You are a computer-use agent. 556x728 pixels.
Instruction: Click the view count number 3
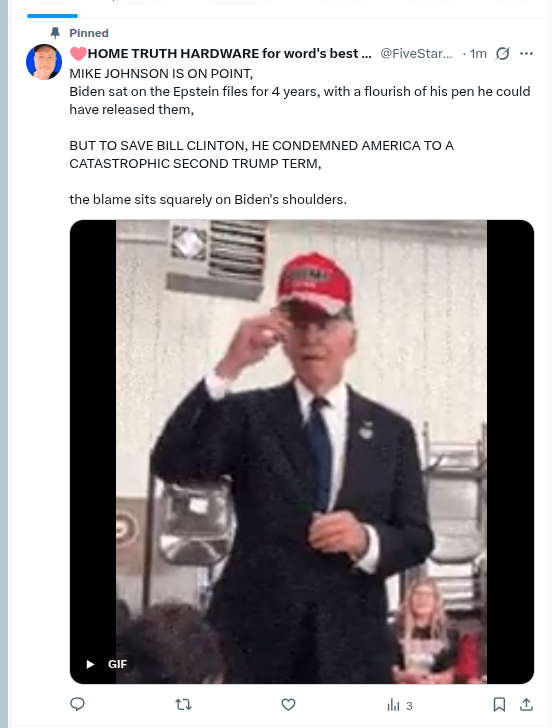point(409,706)
